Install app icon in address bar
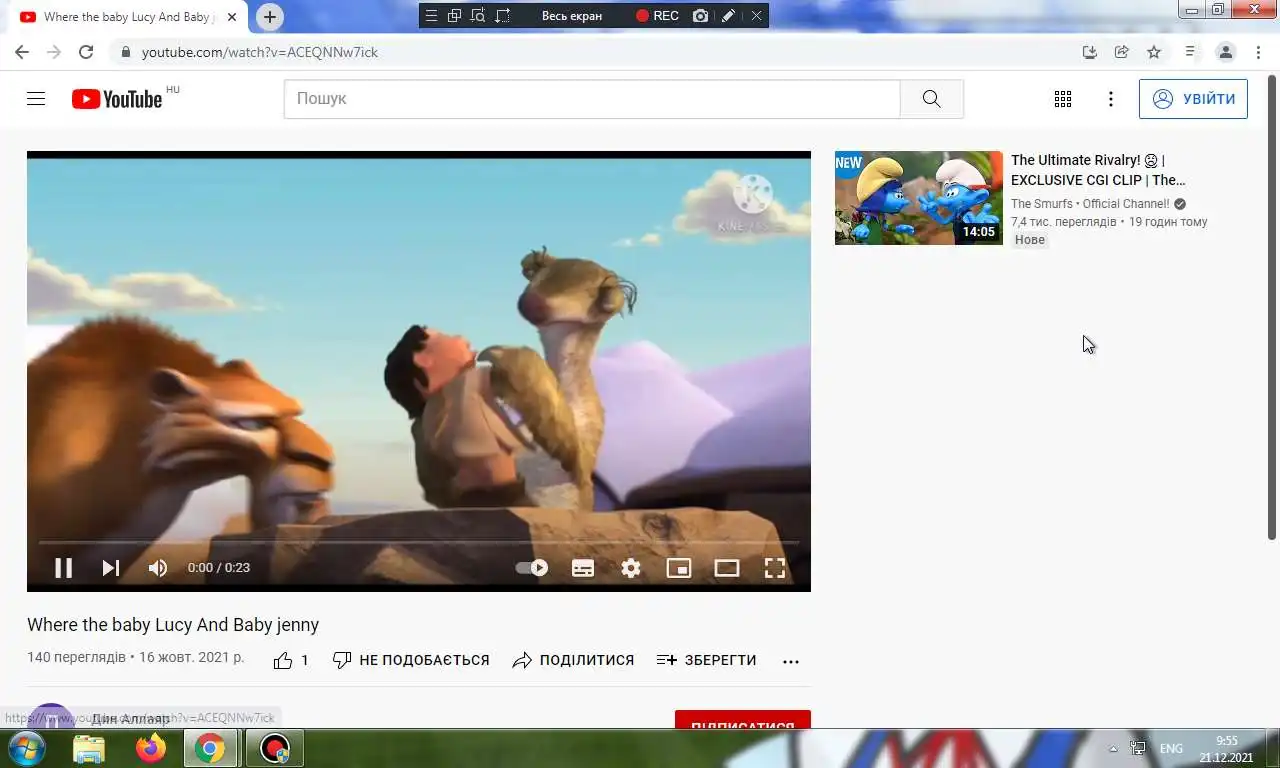This screenshot has width=1280, height=768. click(1090, 52)
